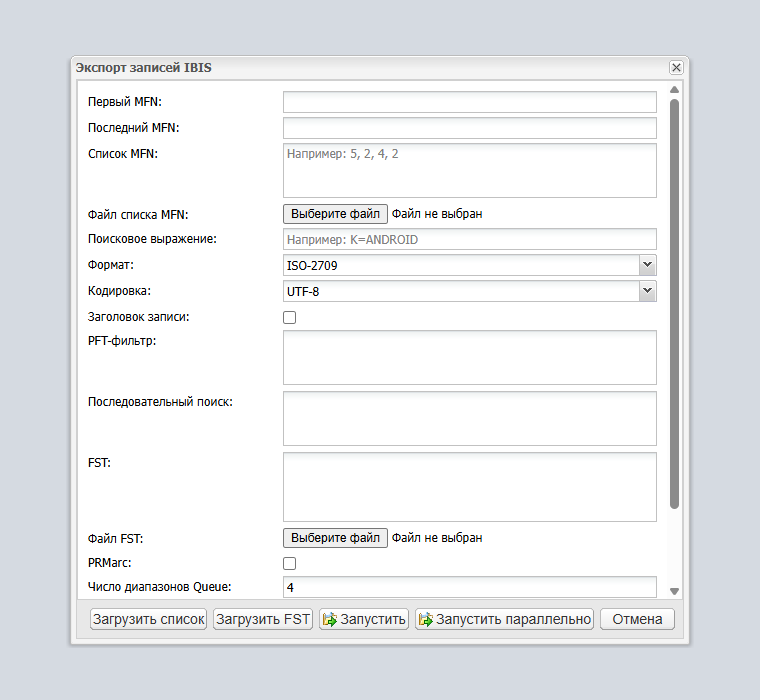Click the scrollbar up arrow

click(674, 90)
